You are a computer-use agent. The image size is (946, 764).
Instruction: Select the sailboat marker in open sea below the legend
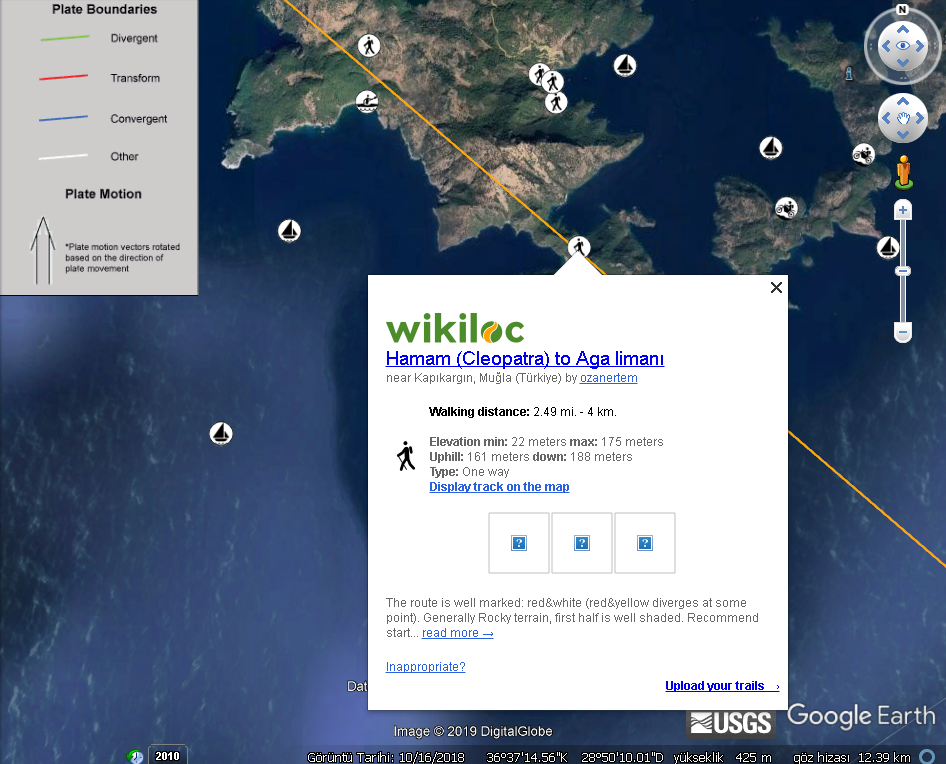click(221, 433)
